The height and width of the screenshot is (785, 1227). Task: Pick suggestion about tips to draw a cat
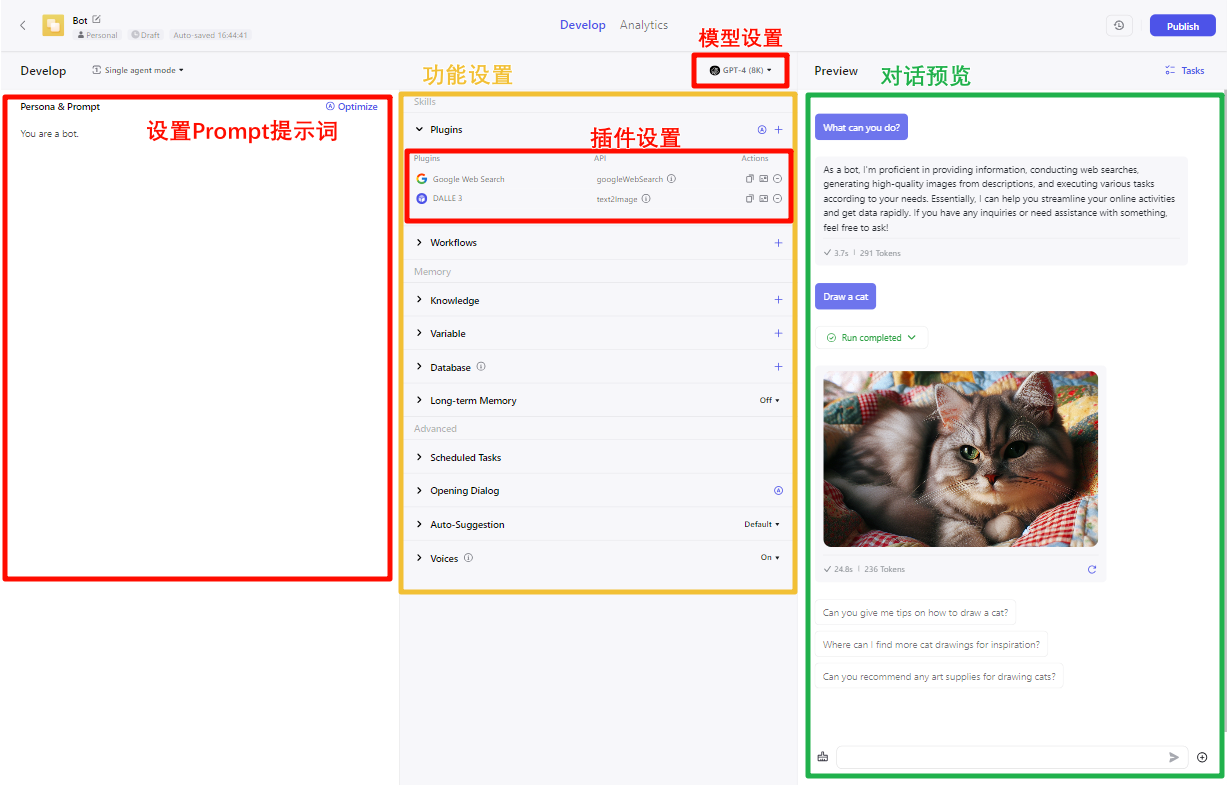[915, 613]
